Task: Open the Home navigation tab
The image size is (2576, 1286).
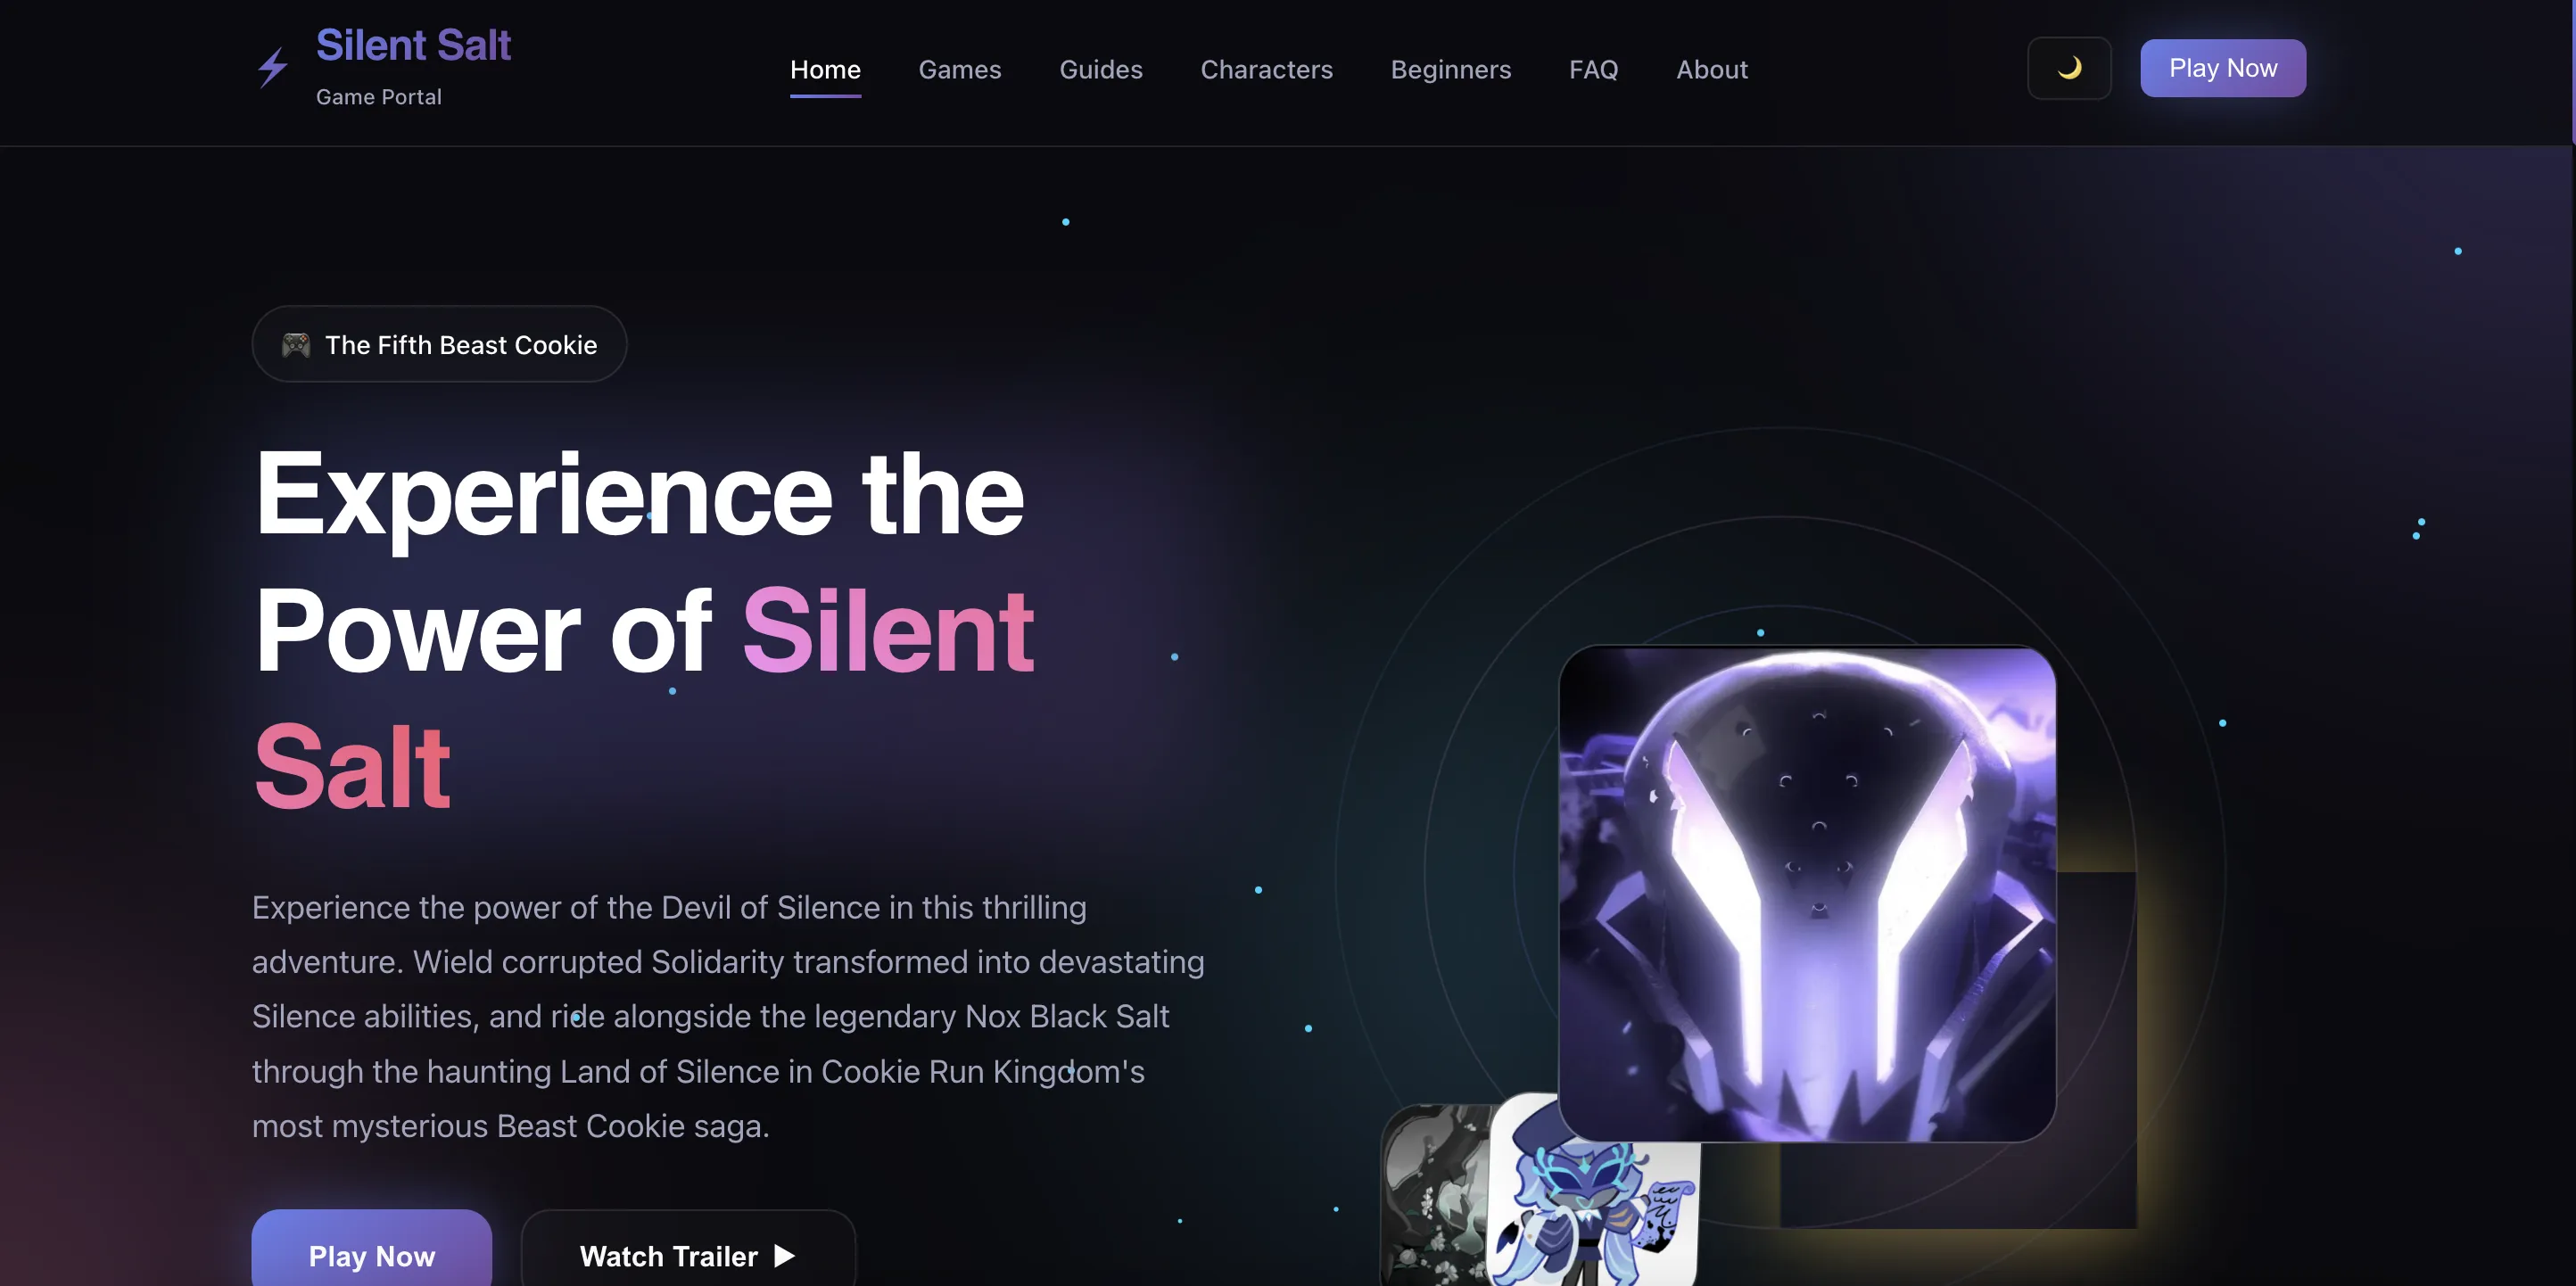Action: click(825, 69)
